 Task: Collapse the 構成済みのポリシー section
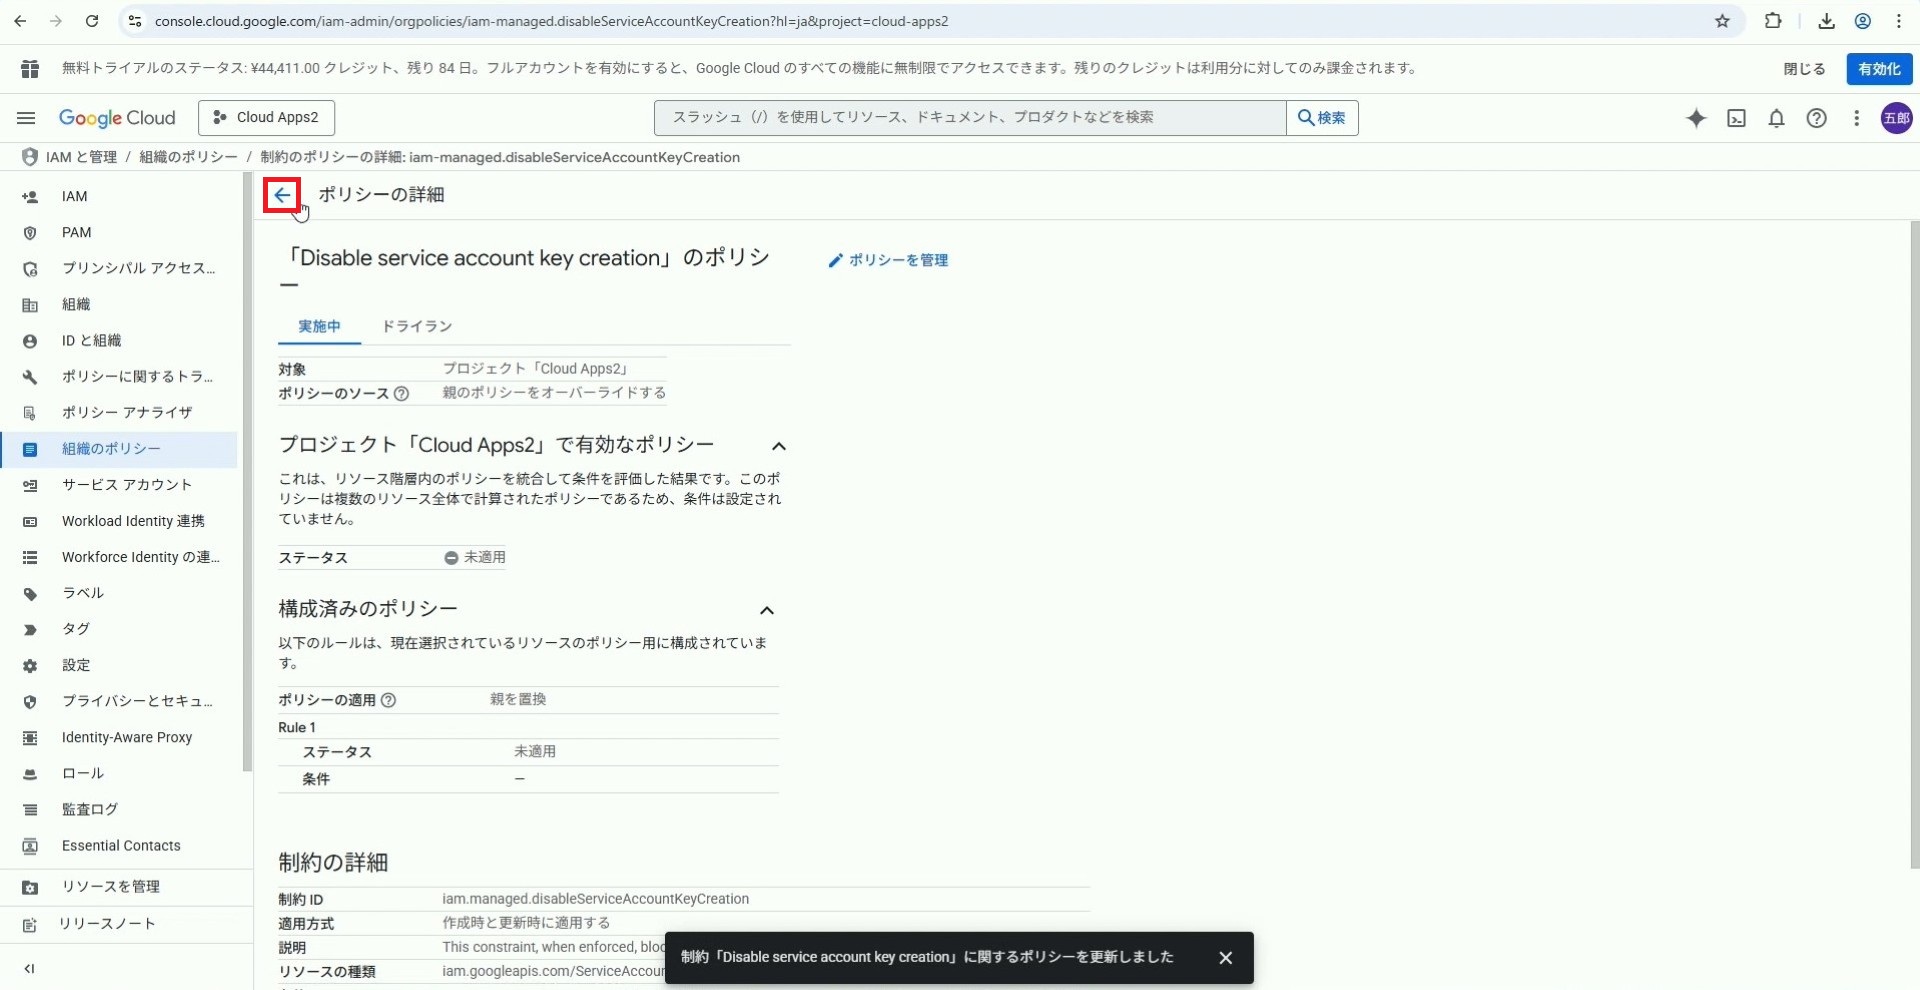pyautogui.click(x=767, y=610)
